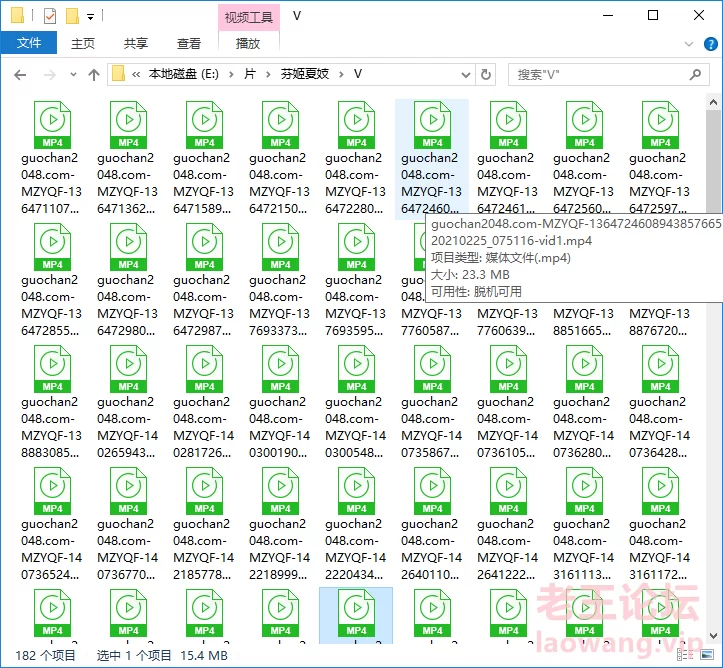Screen dimensions: 723x668
Task: Click file name text ending 8851665...
Action: [583, 322]
